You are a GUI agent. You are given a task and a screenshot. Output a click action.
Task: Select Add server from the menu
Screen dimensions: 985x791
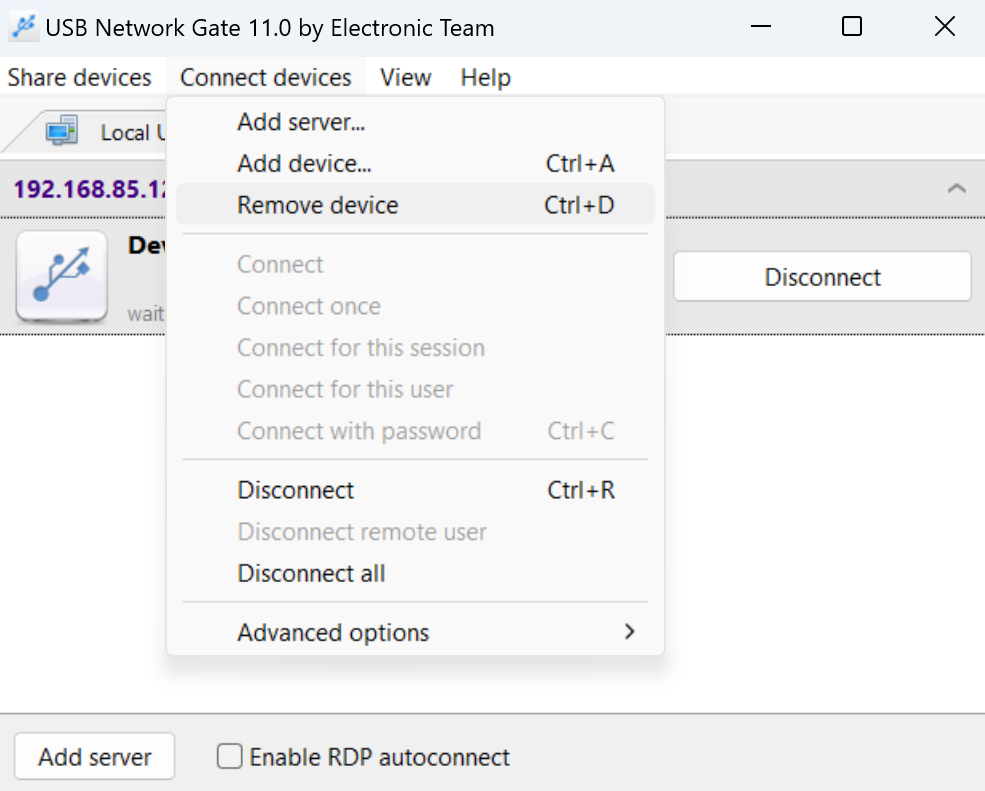point(300,121)
